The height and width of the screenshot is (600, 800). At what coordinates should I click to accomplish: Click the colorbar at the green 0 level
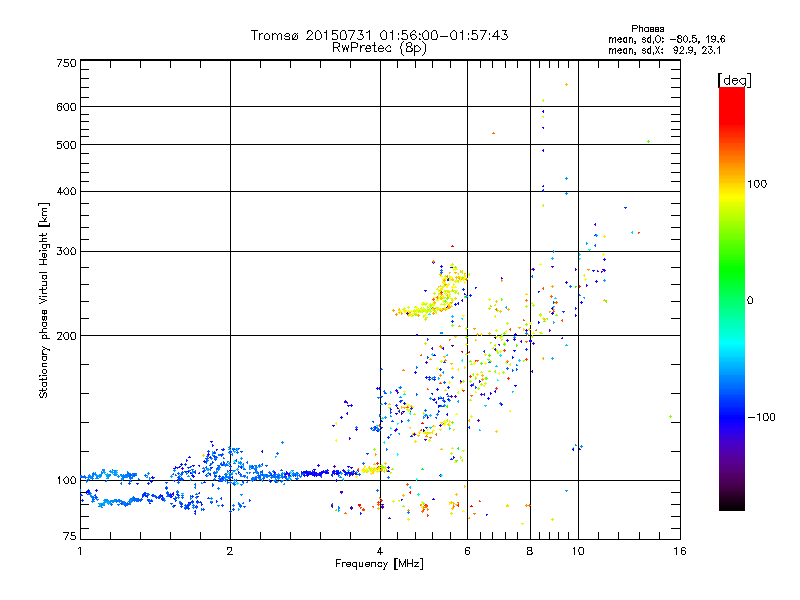[x=732, y=301]
